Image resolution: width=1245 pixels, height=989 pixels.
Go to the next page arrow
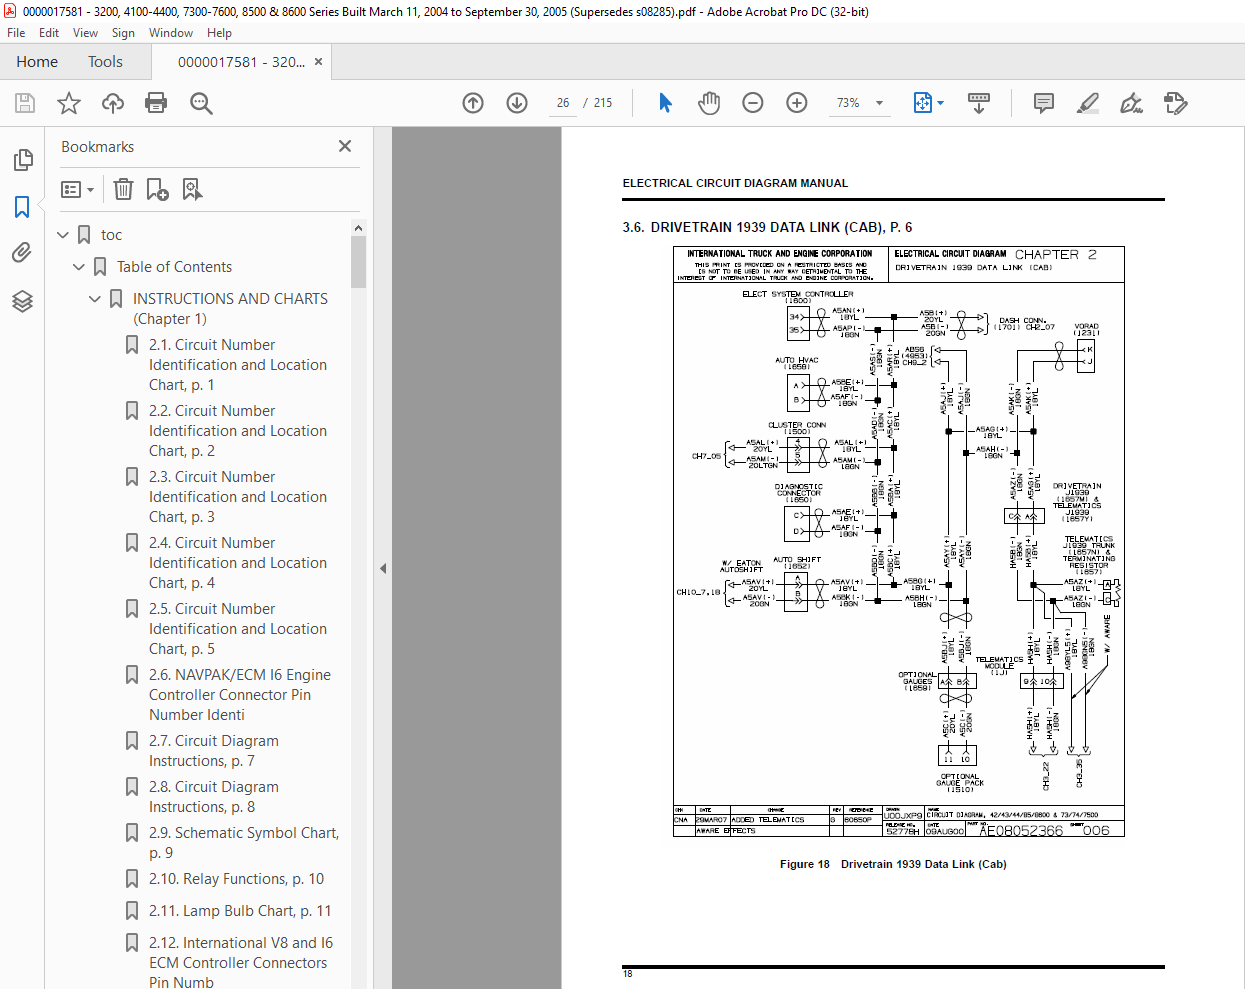(517, 103)
